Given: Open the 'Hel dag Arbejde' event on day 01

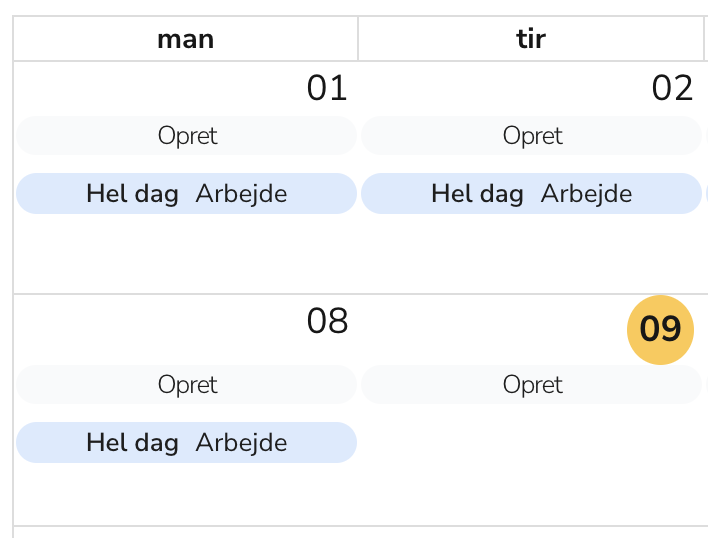Looking at the screenshot, I should pos(187,194).
